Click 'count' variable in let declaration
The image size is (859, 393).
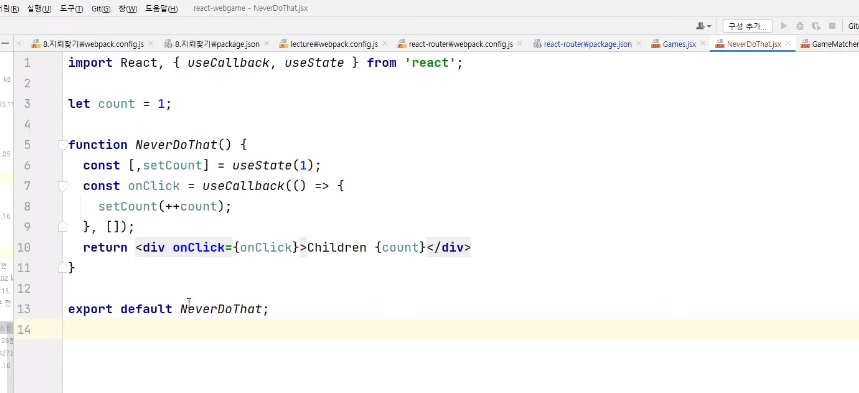[116, 104]
